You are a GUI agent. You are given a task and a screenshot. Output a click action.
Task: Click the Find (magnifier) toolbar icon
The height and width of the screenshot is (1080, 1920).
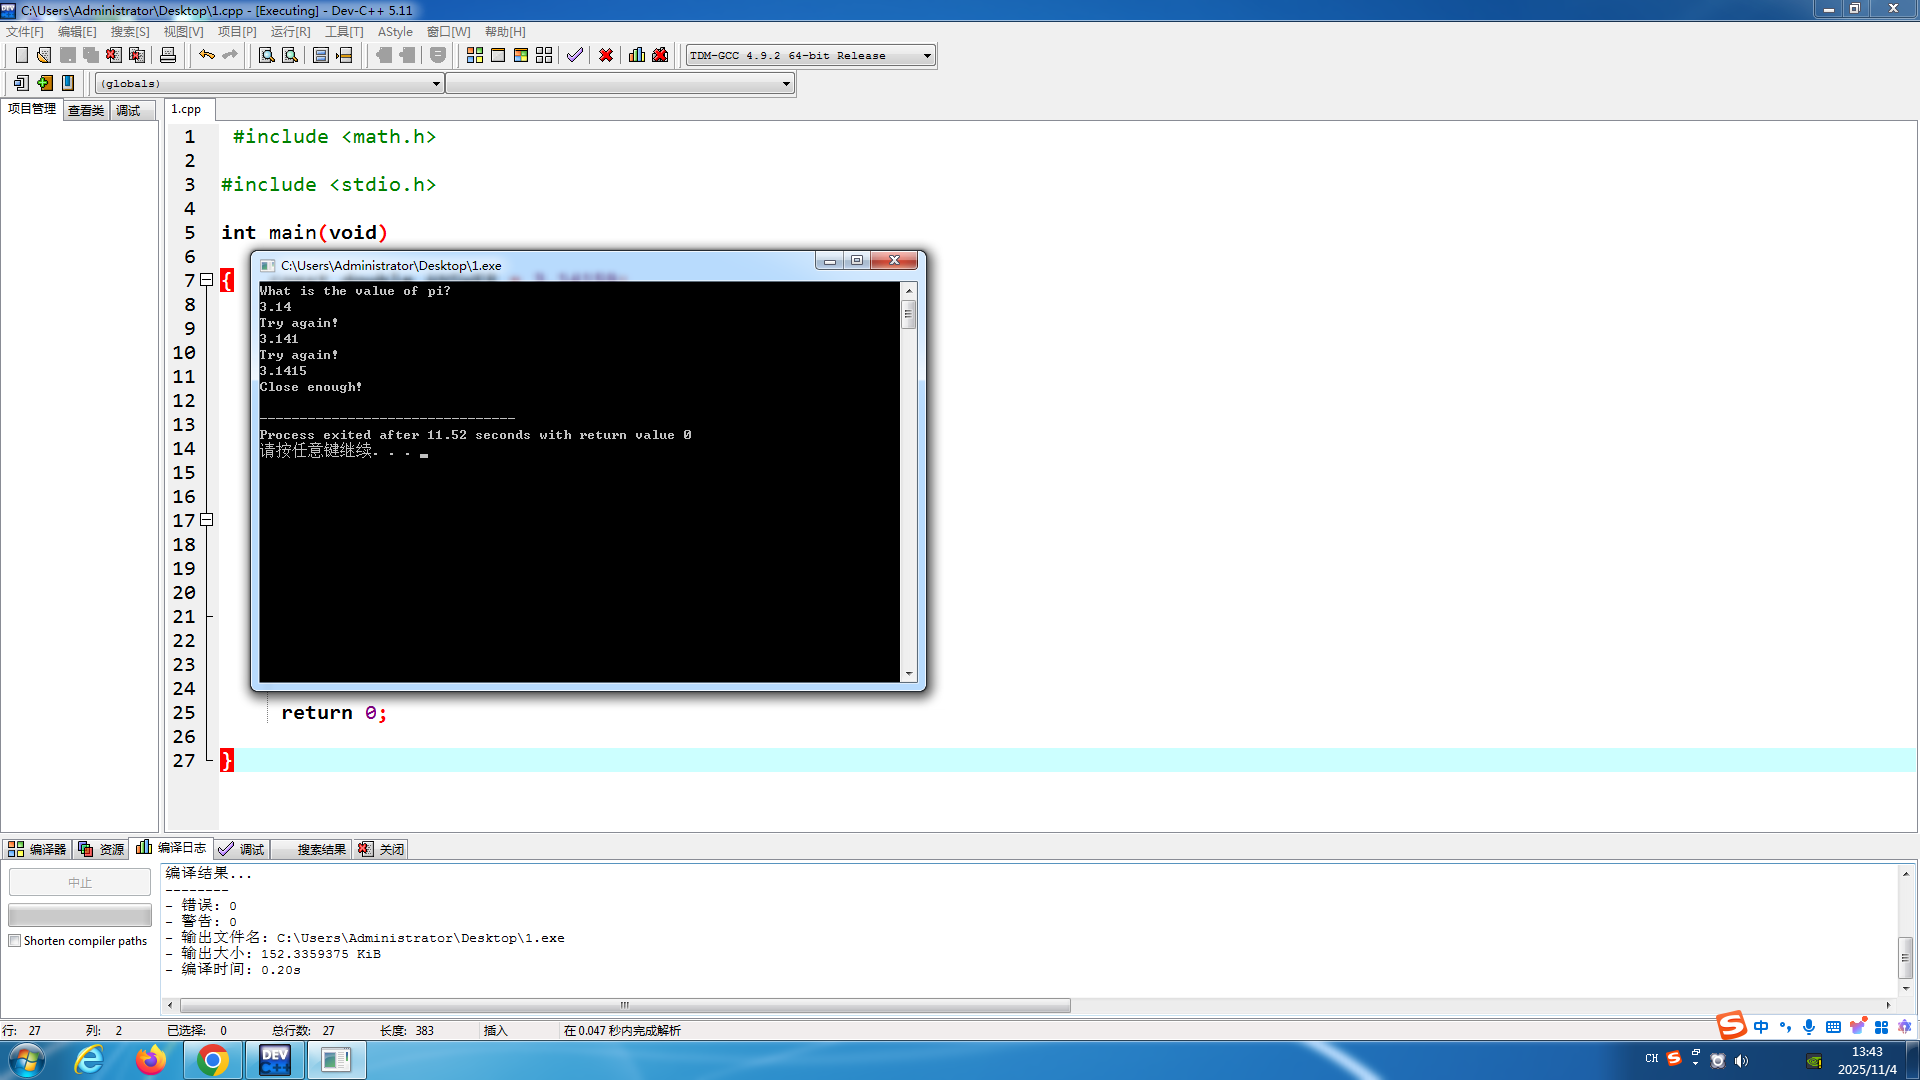(266, 55)
